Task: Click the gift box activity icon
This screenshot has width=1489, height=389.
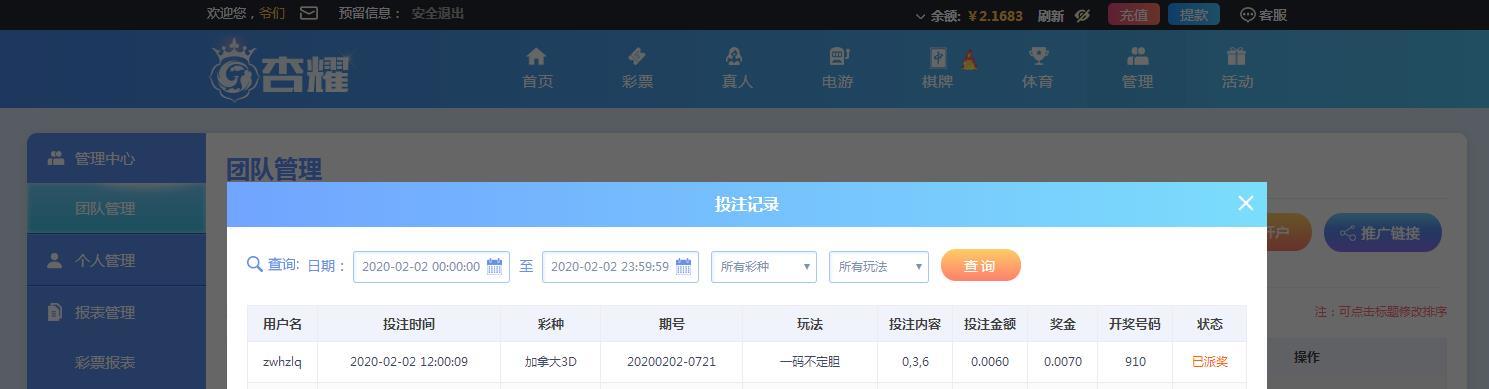Action: point(1237,56)
